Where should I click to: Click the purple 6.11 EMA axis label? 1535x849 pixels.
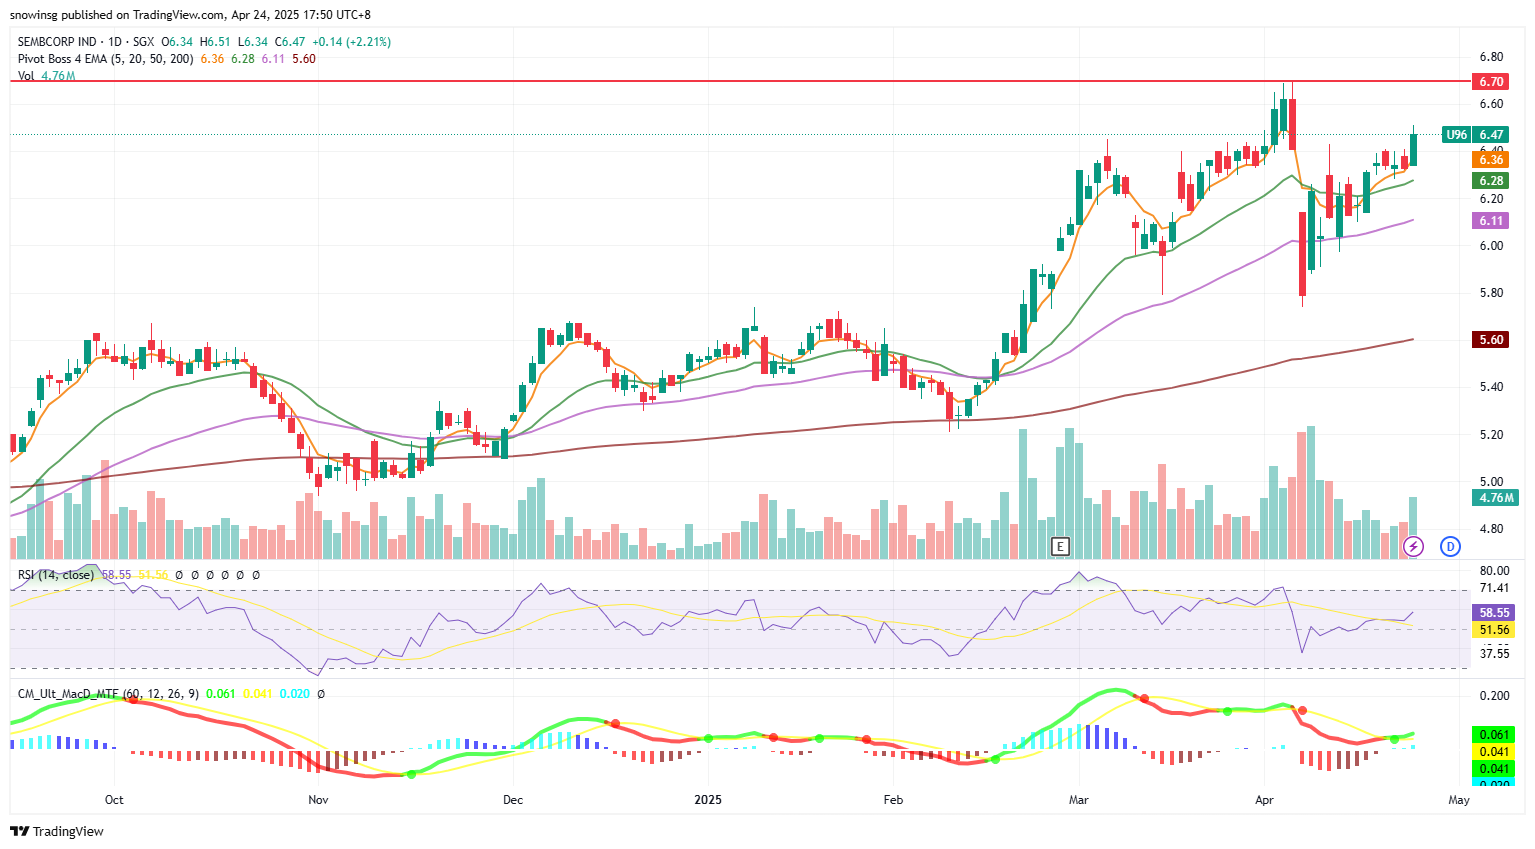tap(1491, 221)
